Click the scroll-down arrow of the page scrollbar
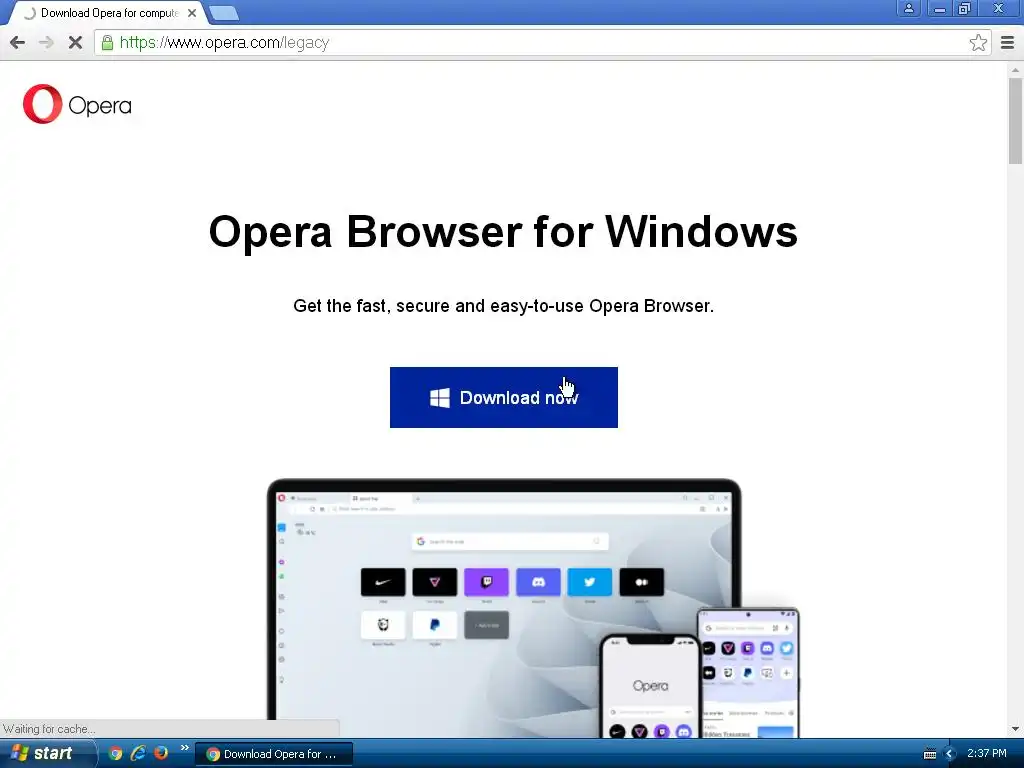1024x768 pixels. [1015, 729]
